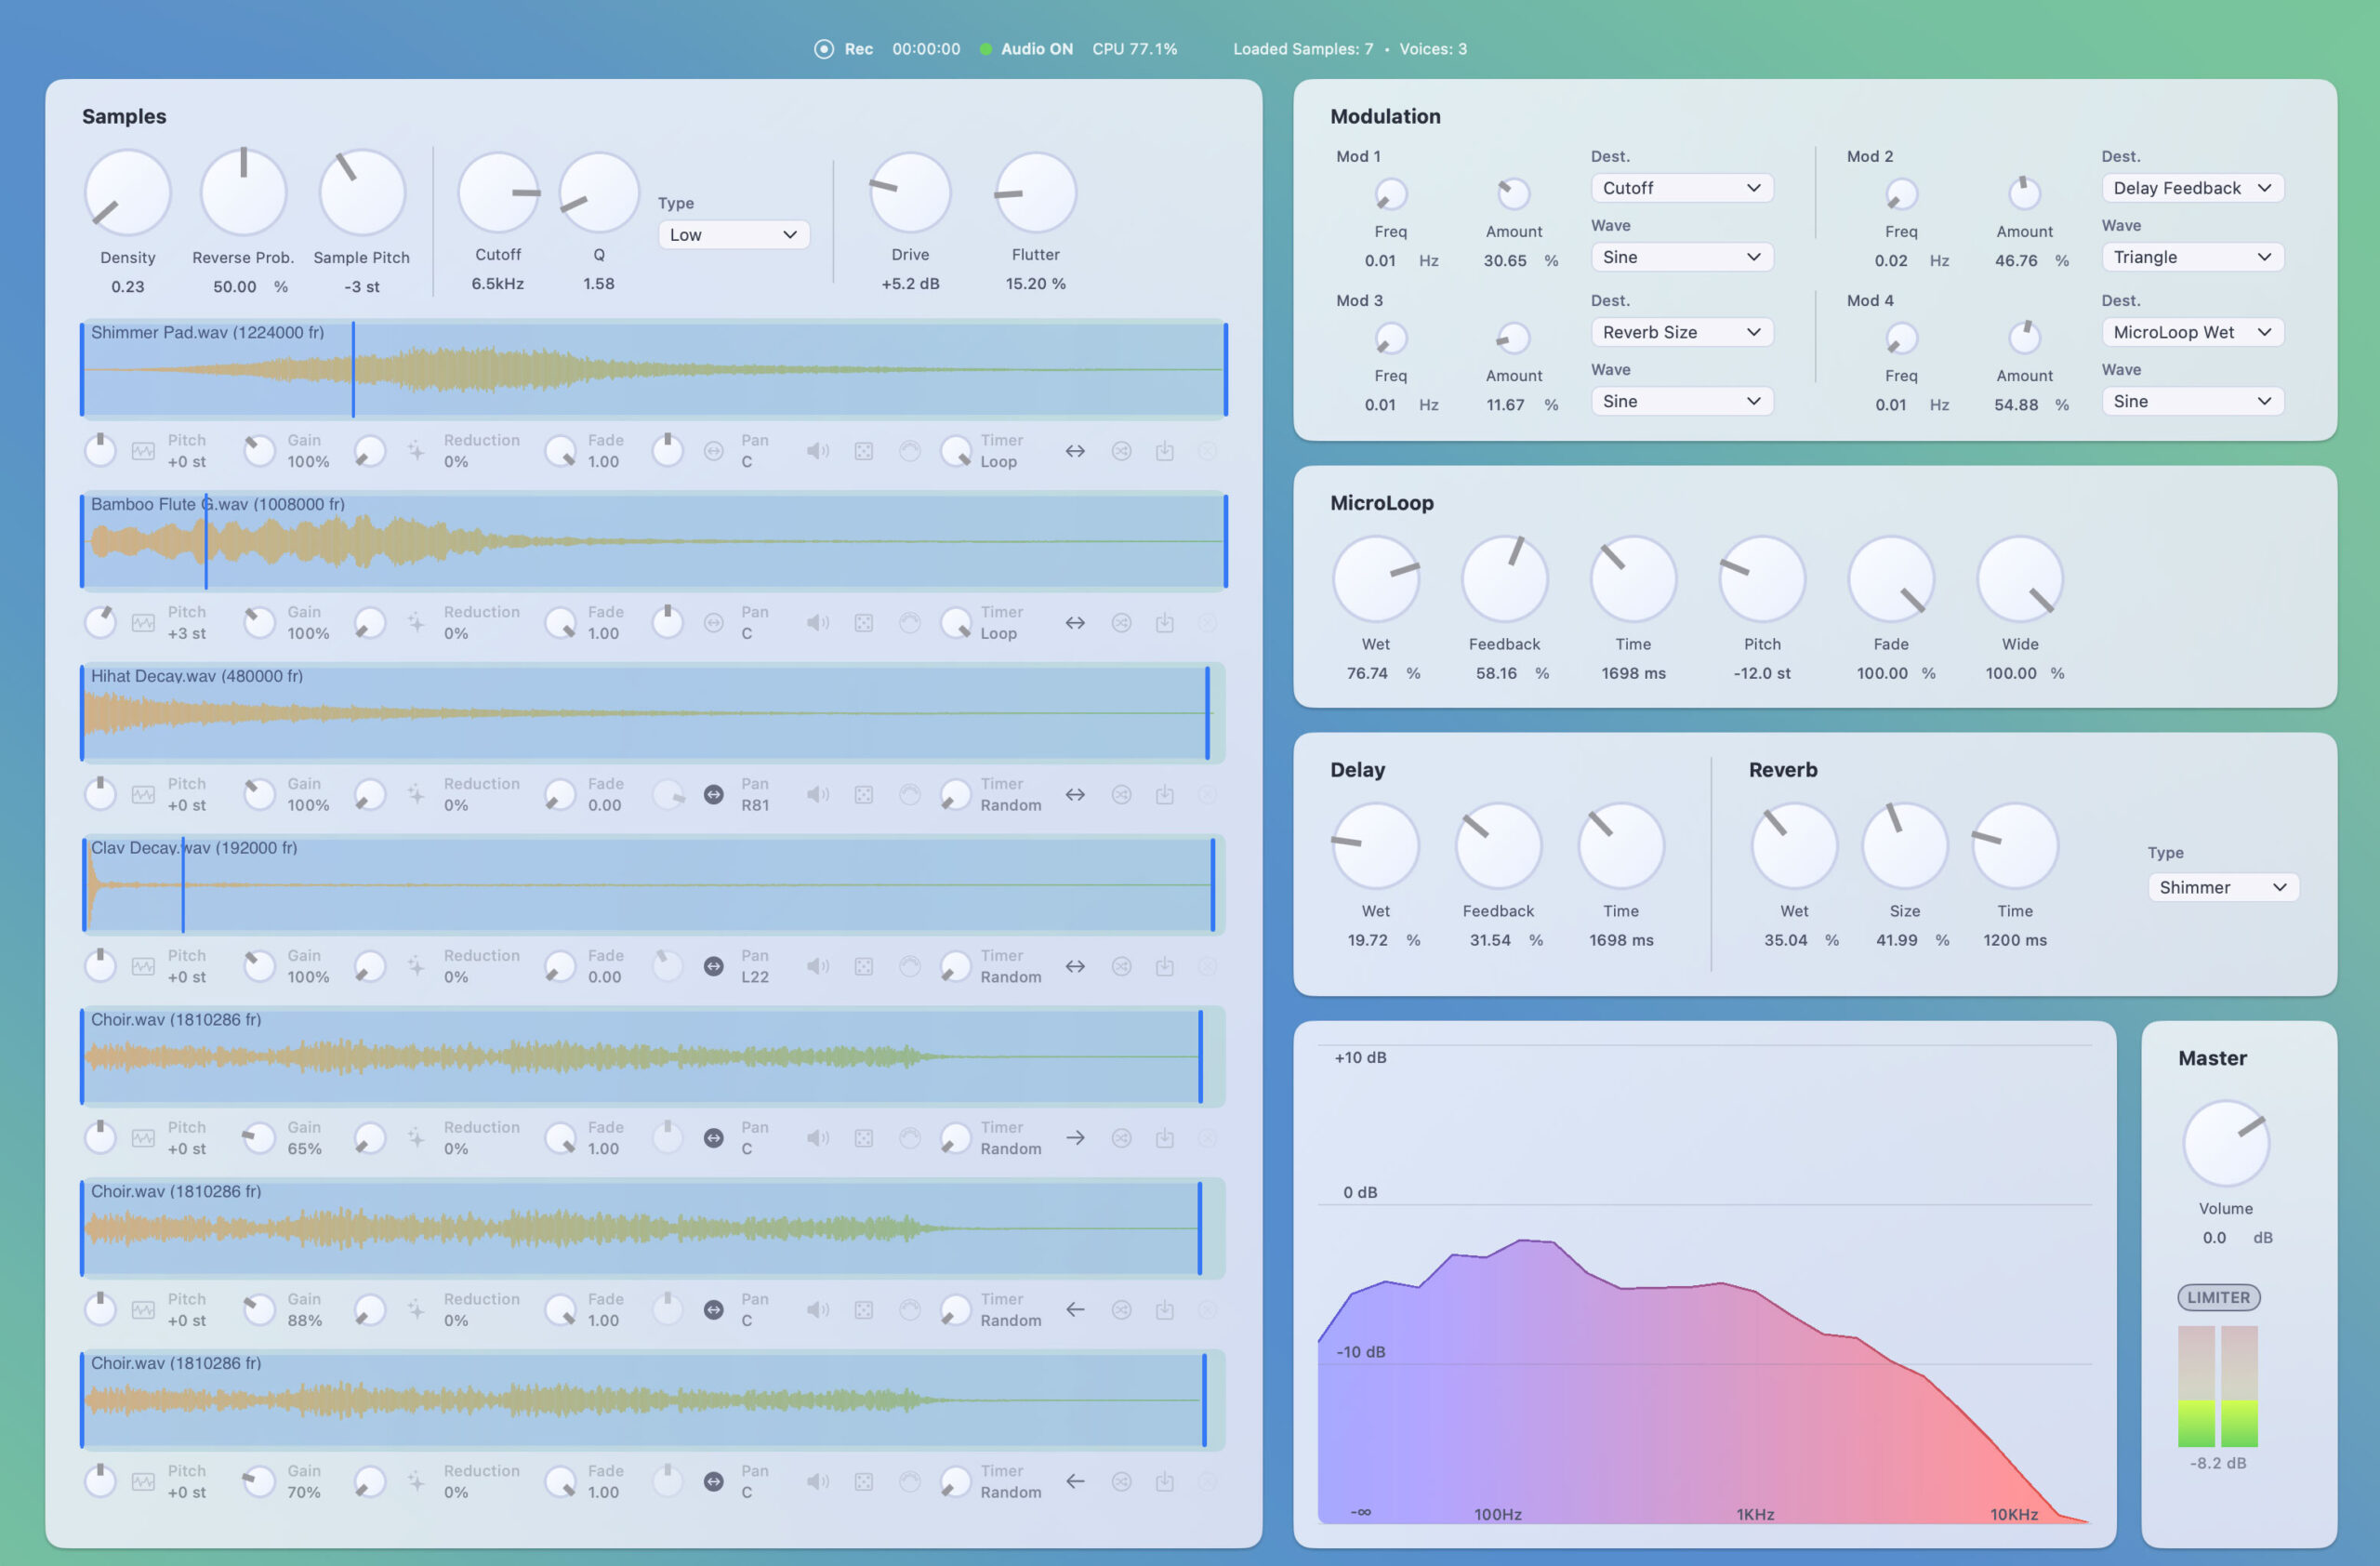Mute speaker icon in Clav Decay row
The image size is (2380, 1566).
point(818,967)
